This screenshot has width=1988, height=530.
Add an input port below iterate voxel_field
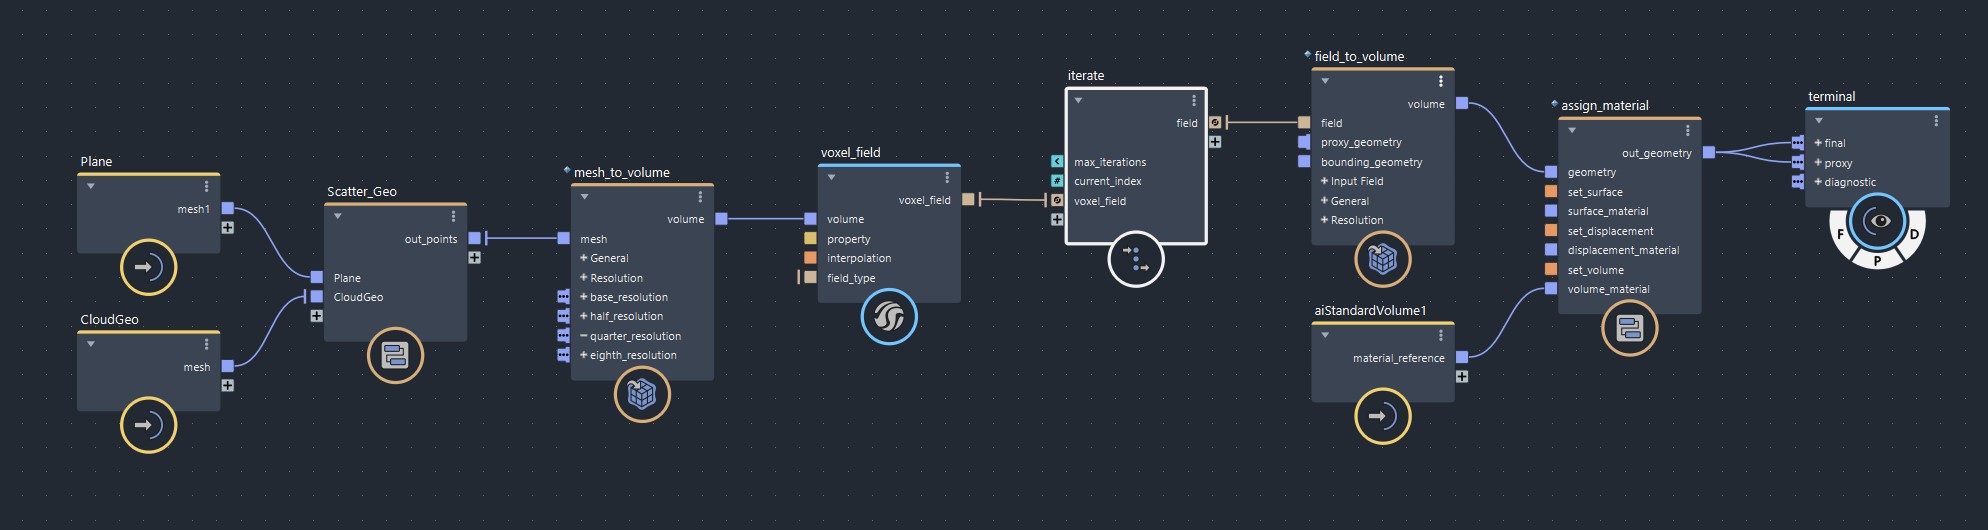click(x=1057, y=220)
